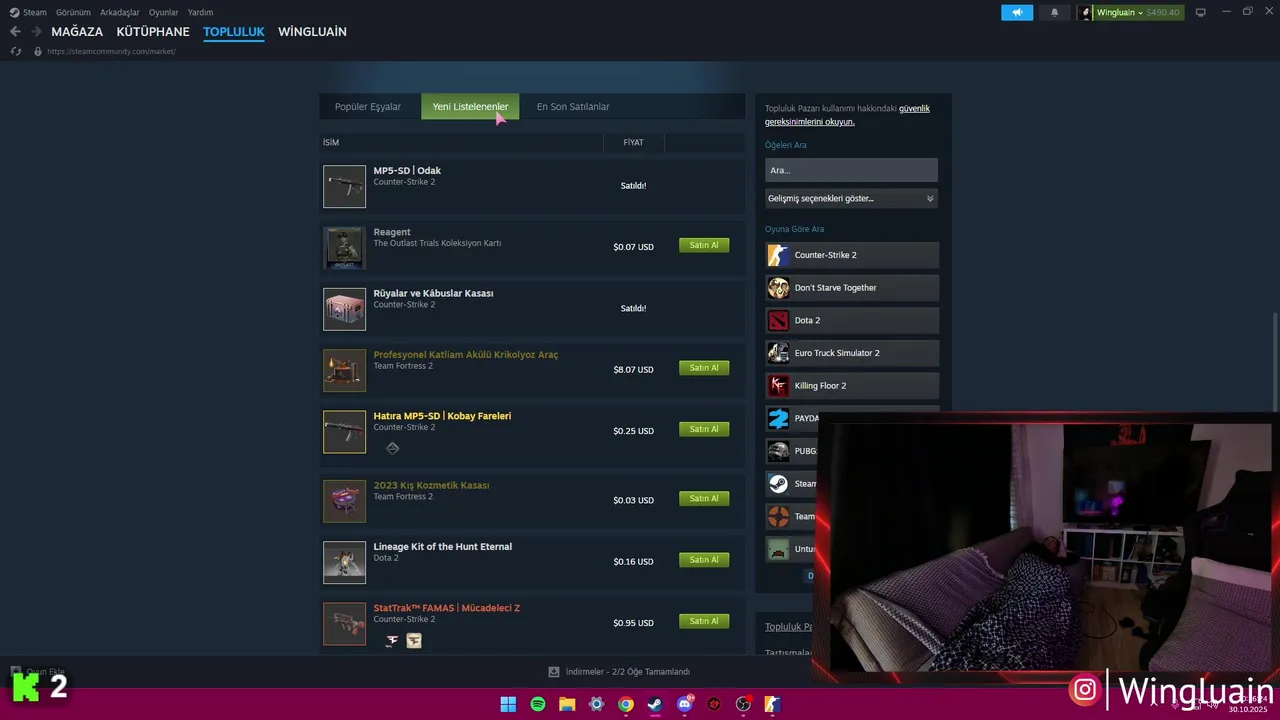1280x720 pixels.
Task: Expand Gelişmiş seçenekleri göster dropdown
Action: [x=851, y=198]
